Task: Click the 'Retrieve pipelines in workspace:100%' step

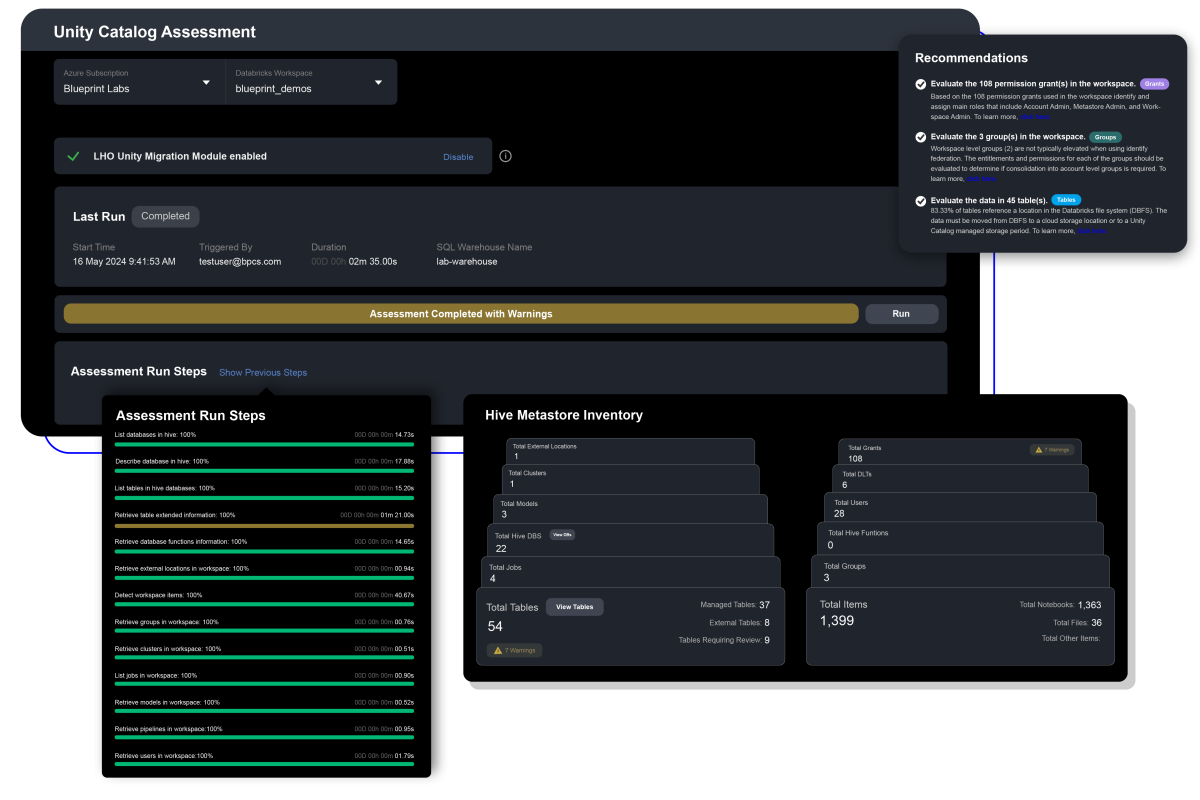Action: [169, 729]
